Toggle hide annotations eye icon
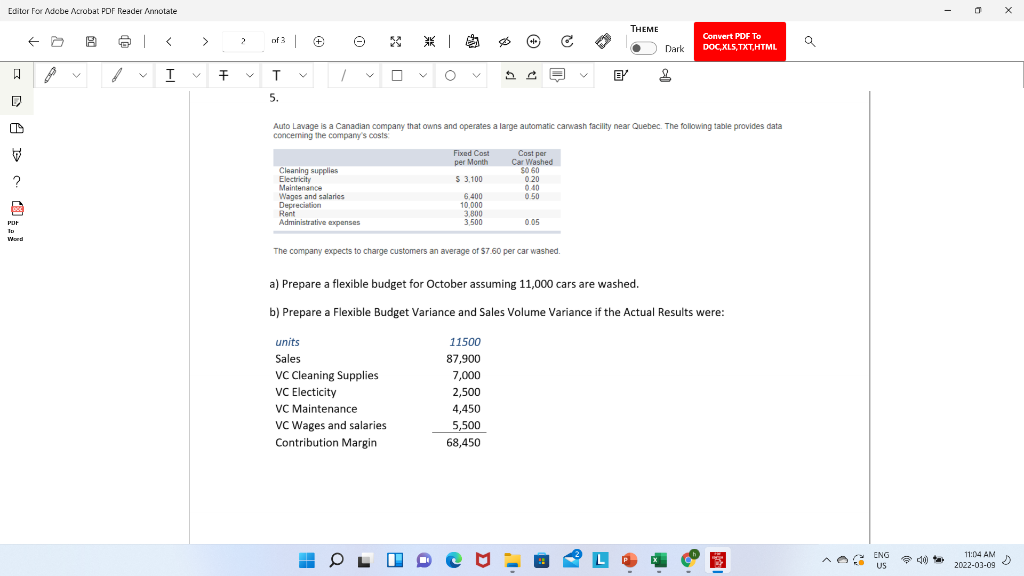 (504, 41)
